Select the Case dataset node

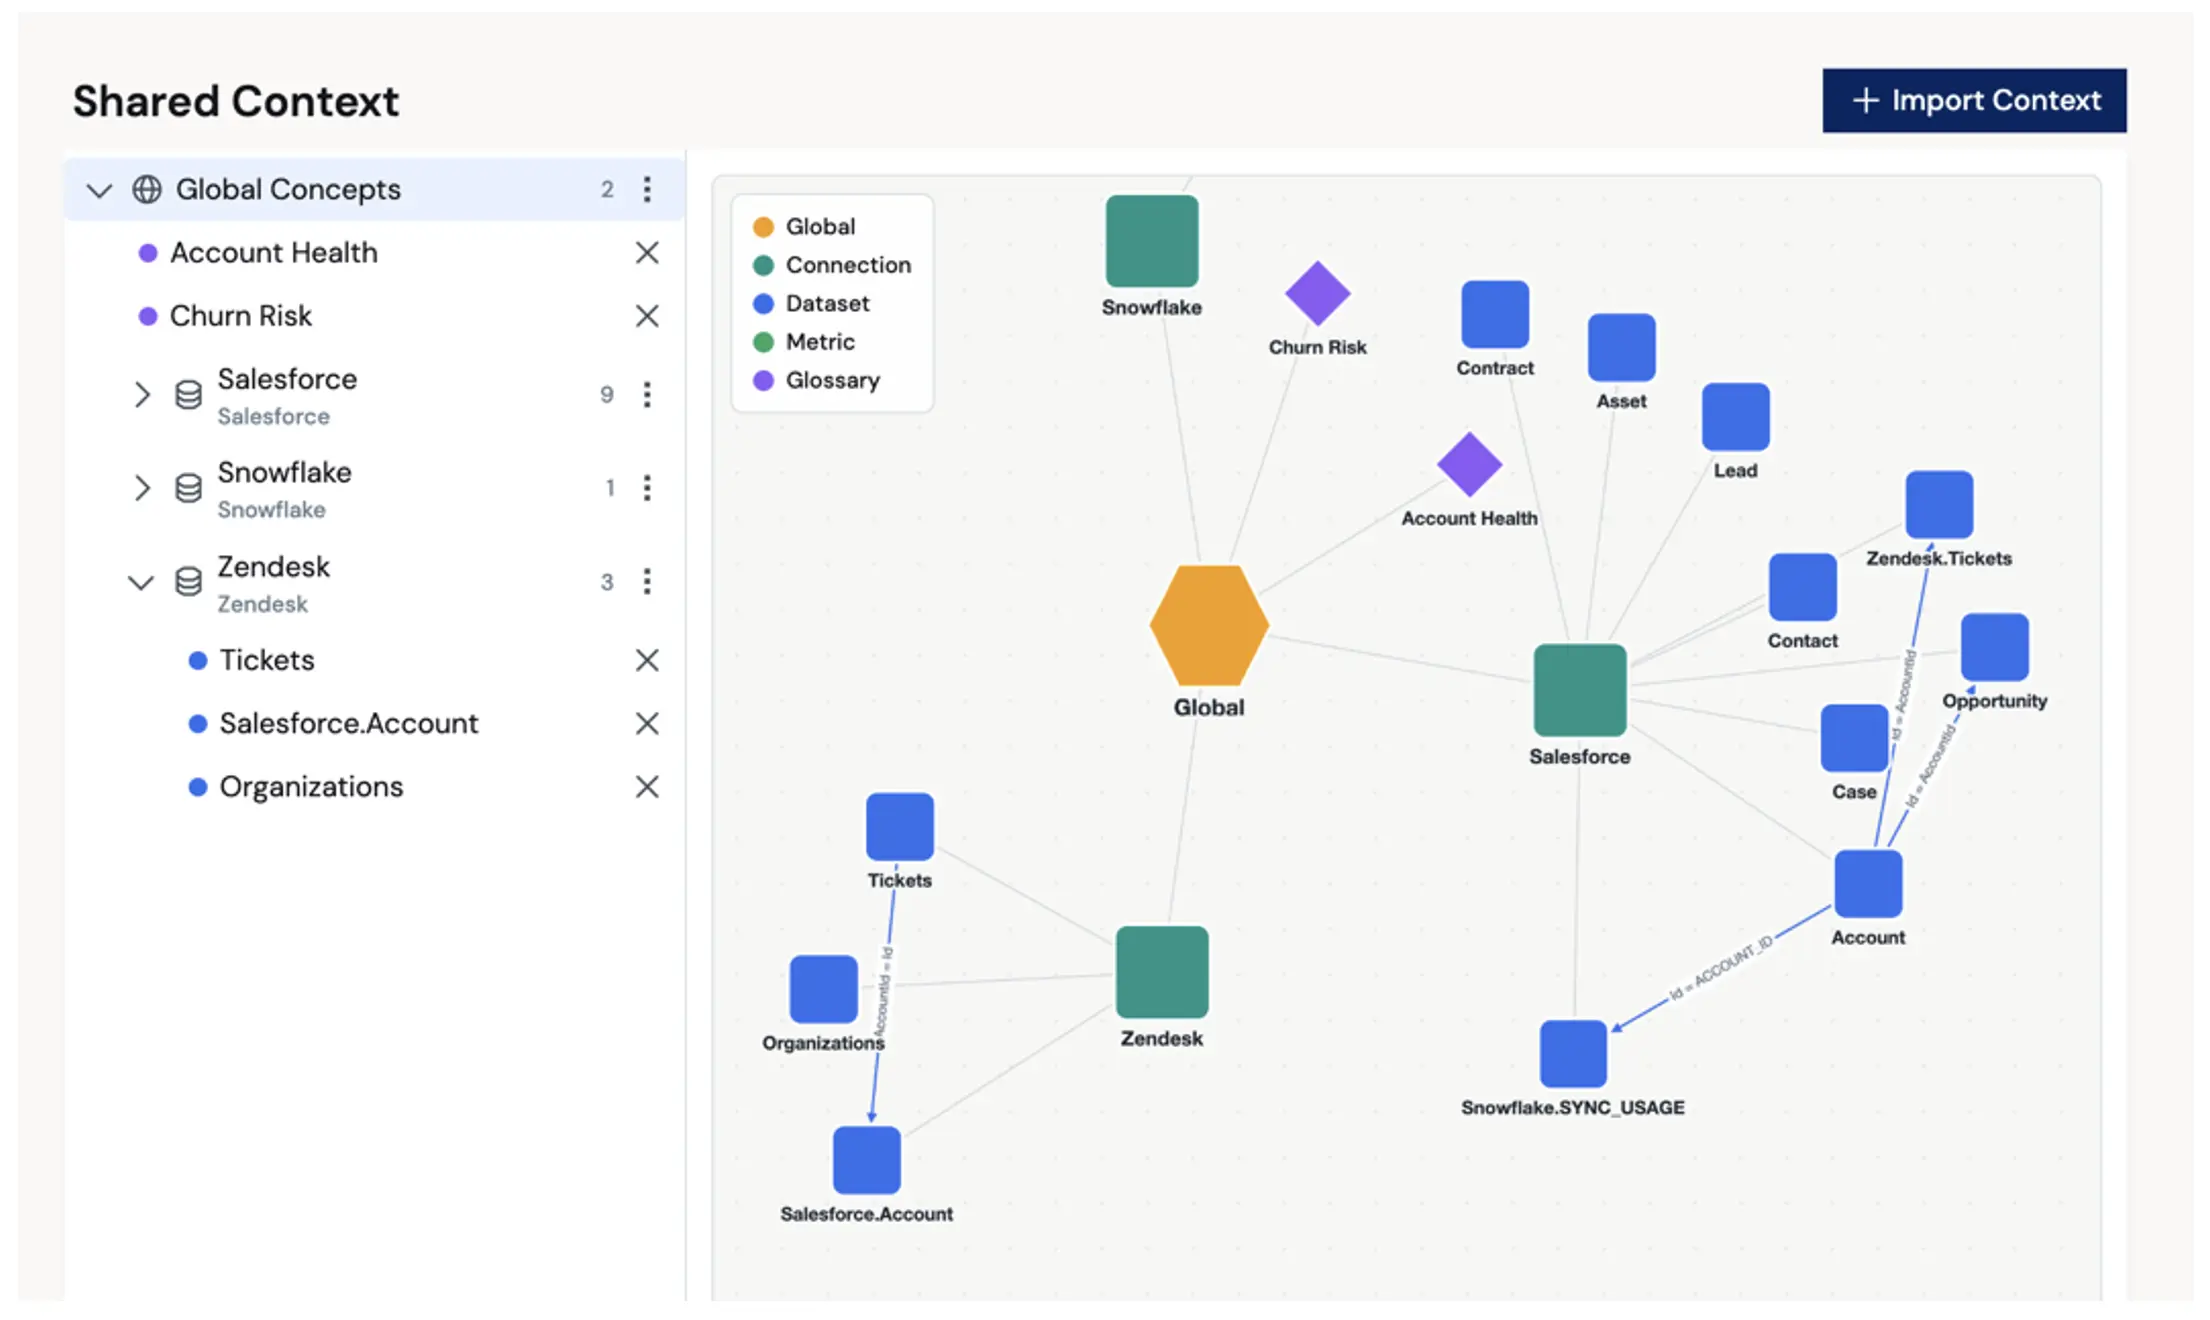coord(1855,738)
